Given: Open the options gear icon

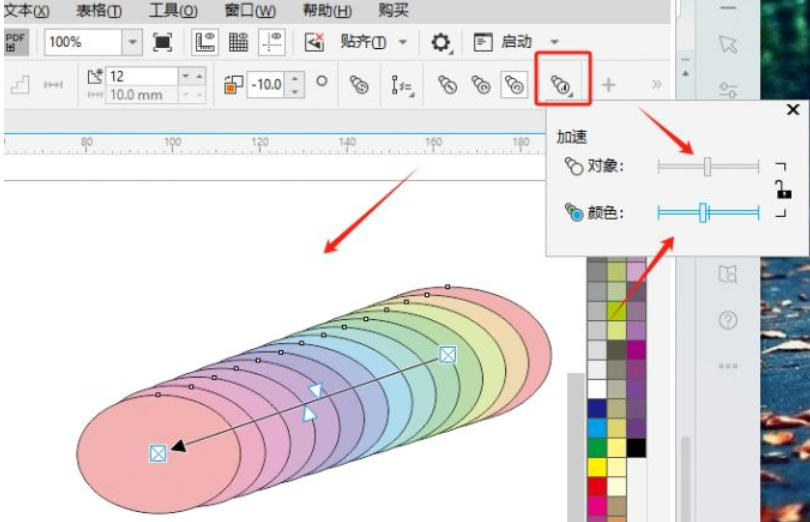Looking at the screenshot, I should click(x=440, y=42).
